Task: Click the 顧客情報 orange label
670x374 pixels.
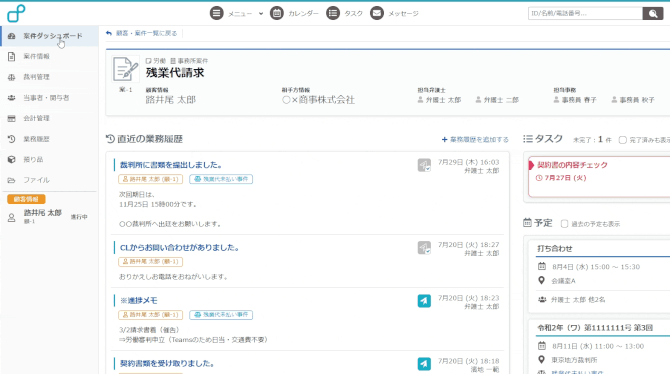Action: point(26,199)
